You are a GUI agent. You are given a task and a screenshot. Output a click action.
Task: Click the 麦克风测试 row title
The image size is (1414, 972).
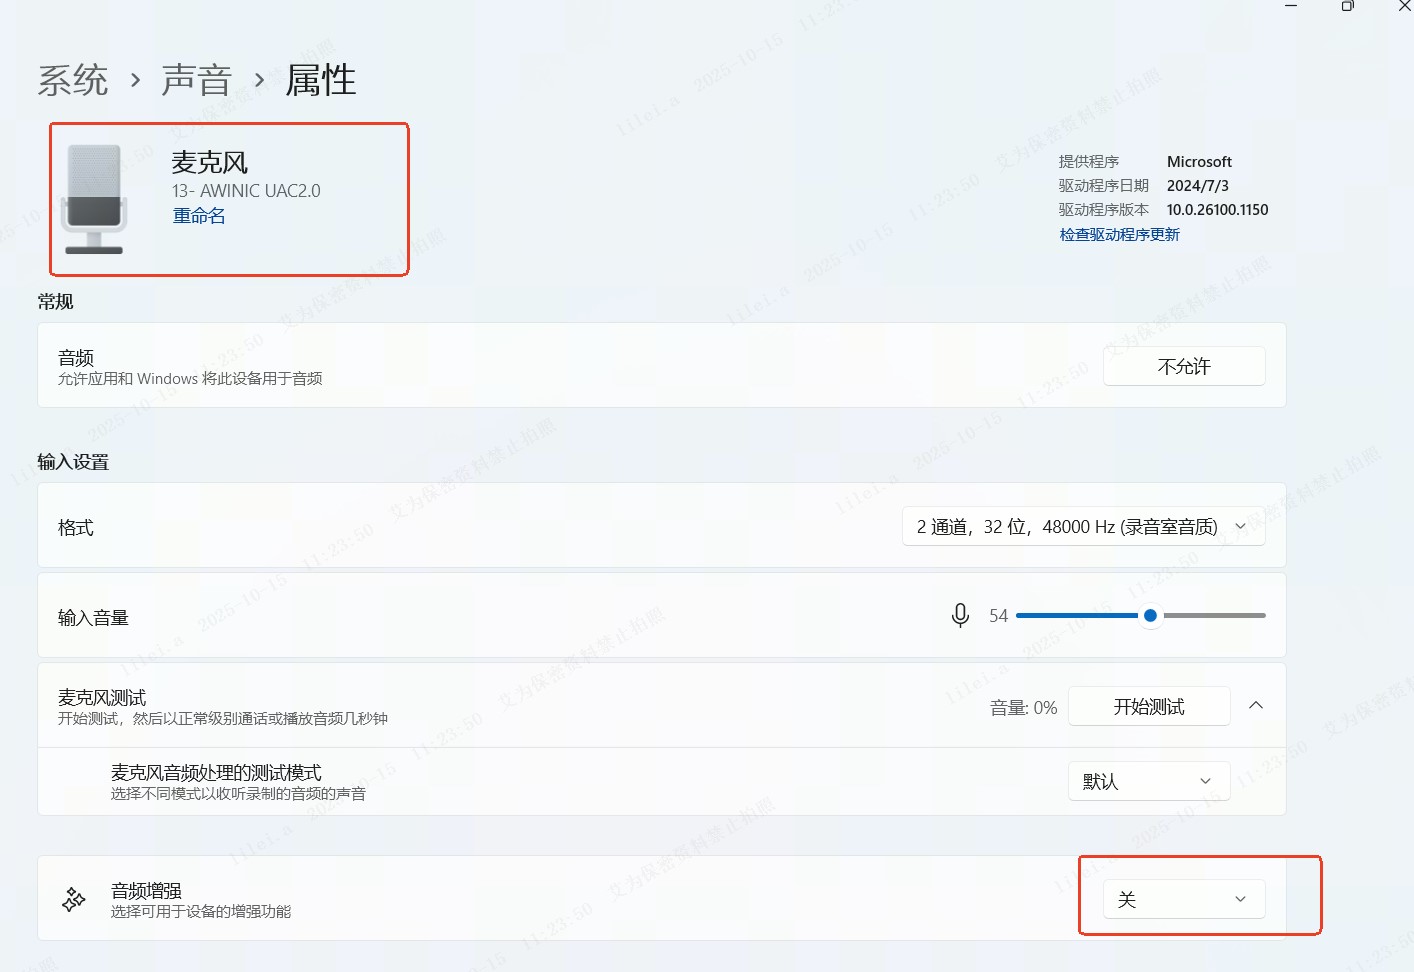tap(102, 697)
